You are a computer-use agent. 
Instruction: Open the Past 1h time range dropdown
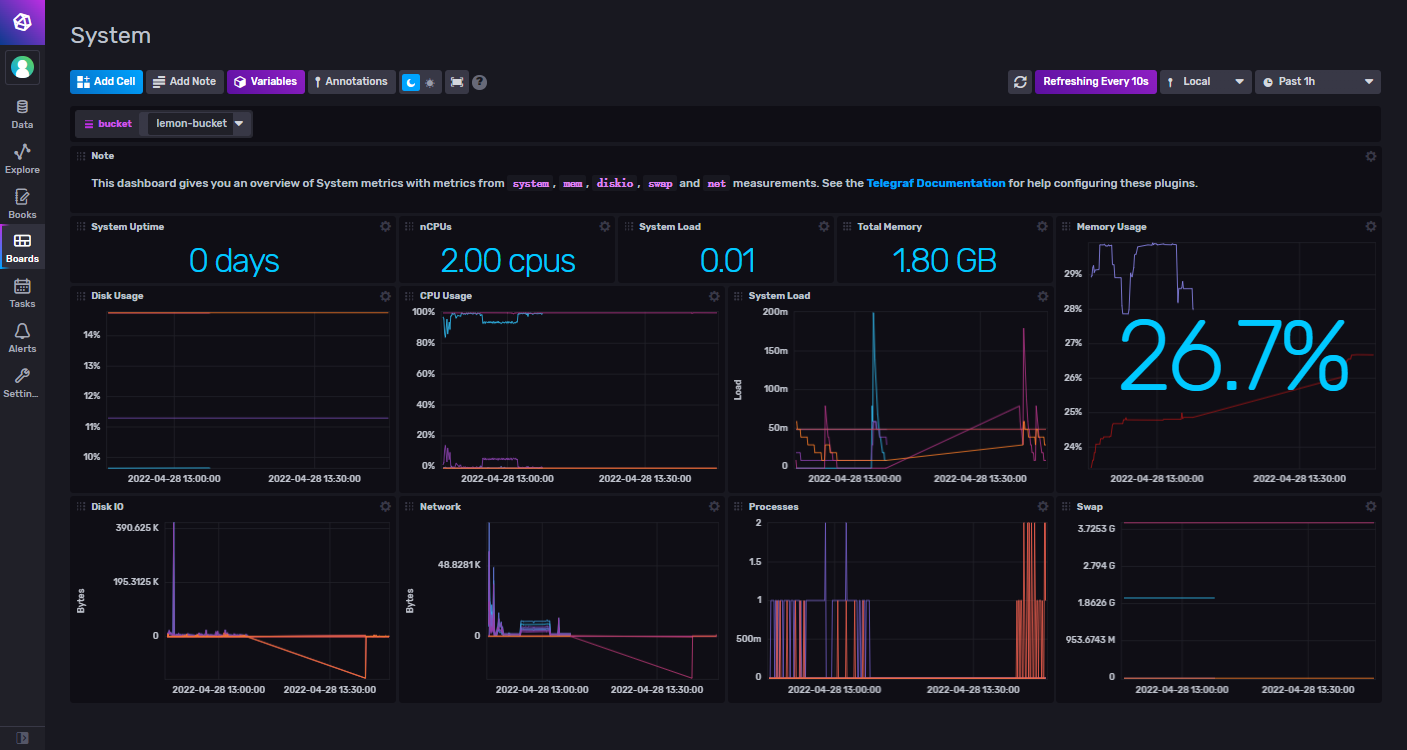click(1318, 82)
